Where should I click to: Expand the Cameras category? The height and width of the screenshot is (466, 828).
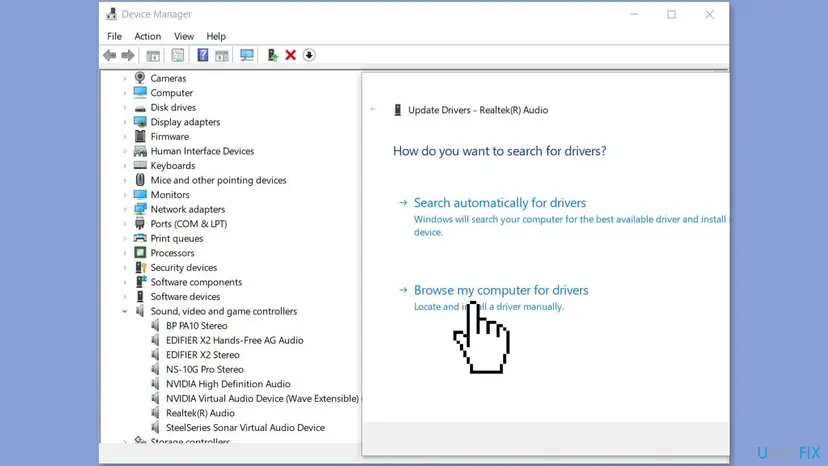click(x=125, y=78)
